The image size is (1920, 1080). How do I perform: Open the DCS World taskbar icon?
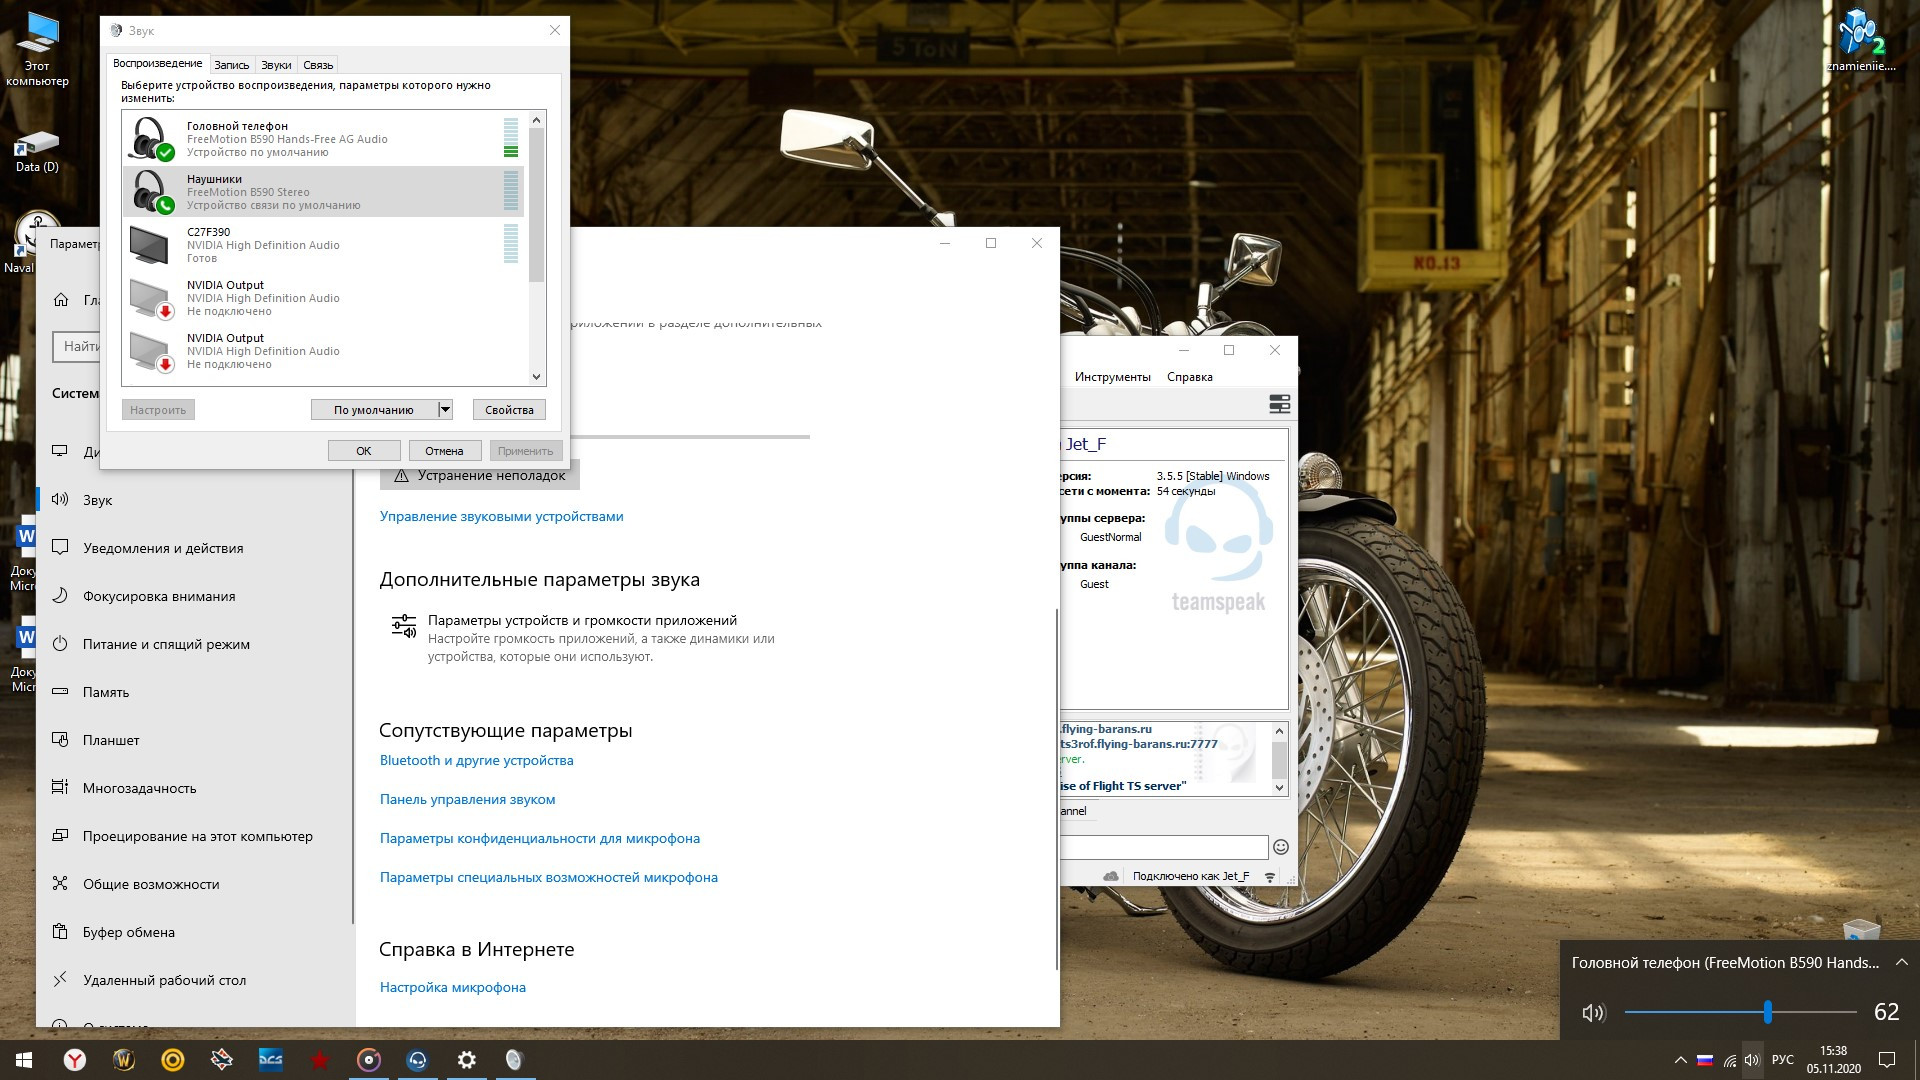click(271, 1060)
